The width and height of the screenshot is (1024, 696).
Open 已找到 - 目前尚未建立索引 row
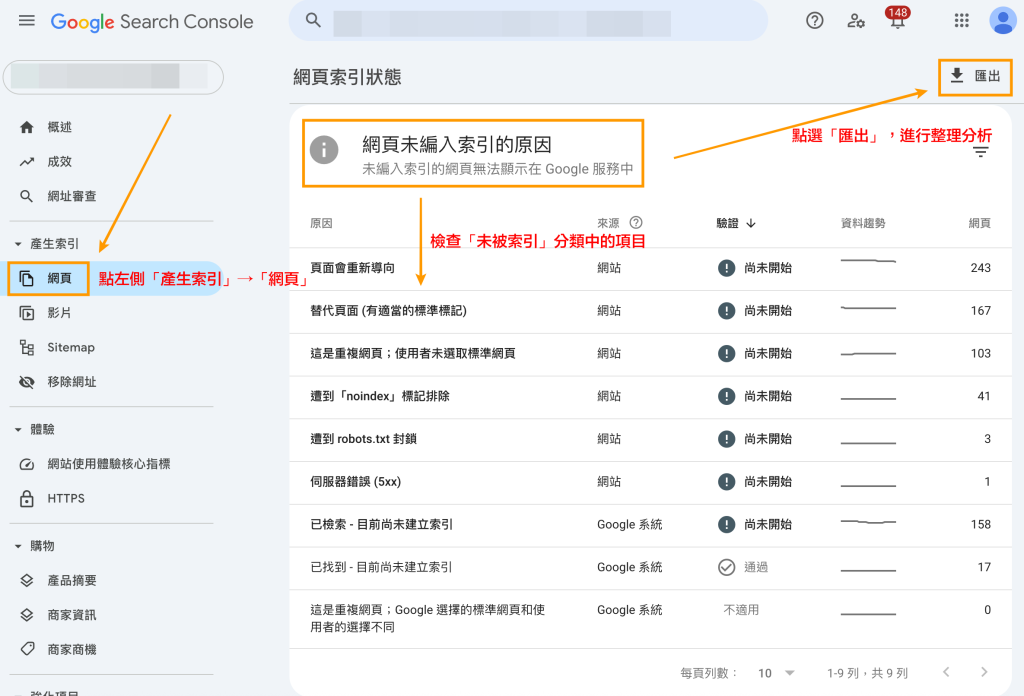650,568
